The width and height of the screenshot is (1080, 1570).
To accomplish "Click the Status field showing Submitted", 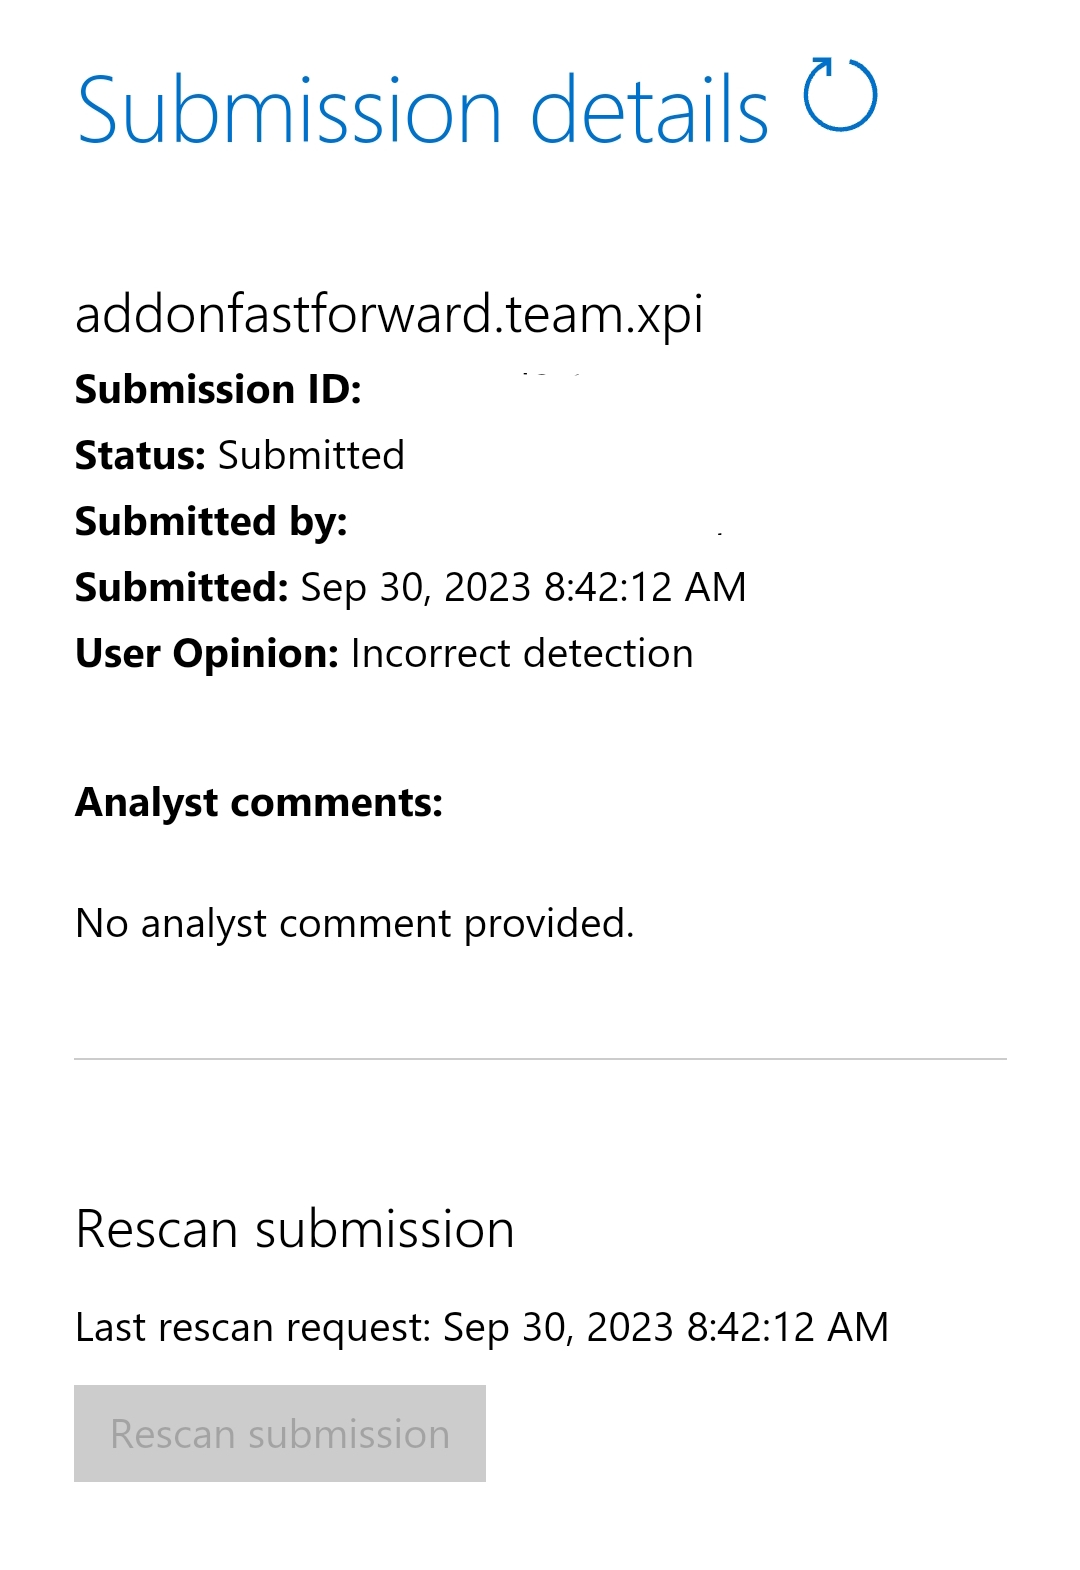I will click(x=310, y=455).
